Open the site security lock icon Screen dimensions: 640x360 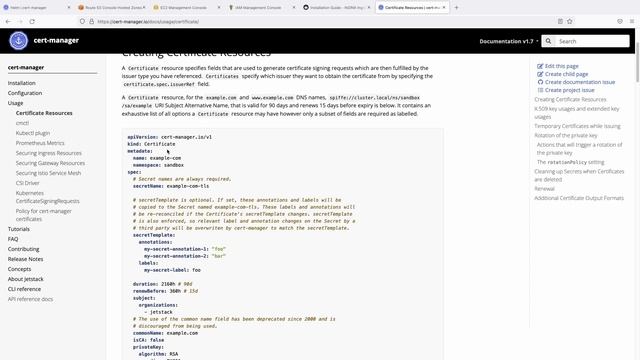[91, 21]
